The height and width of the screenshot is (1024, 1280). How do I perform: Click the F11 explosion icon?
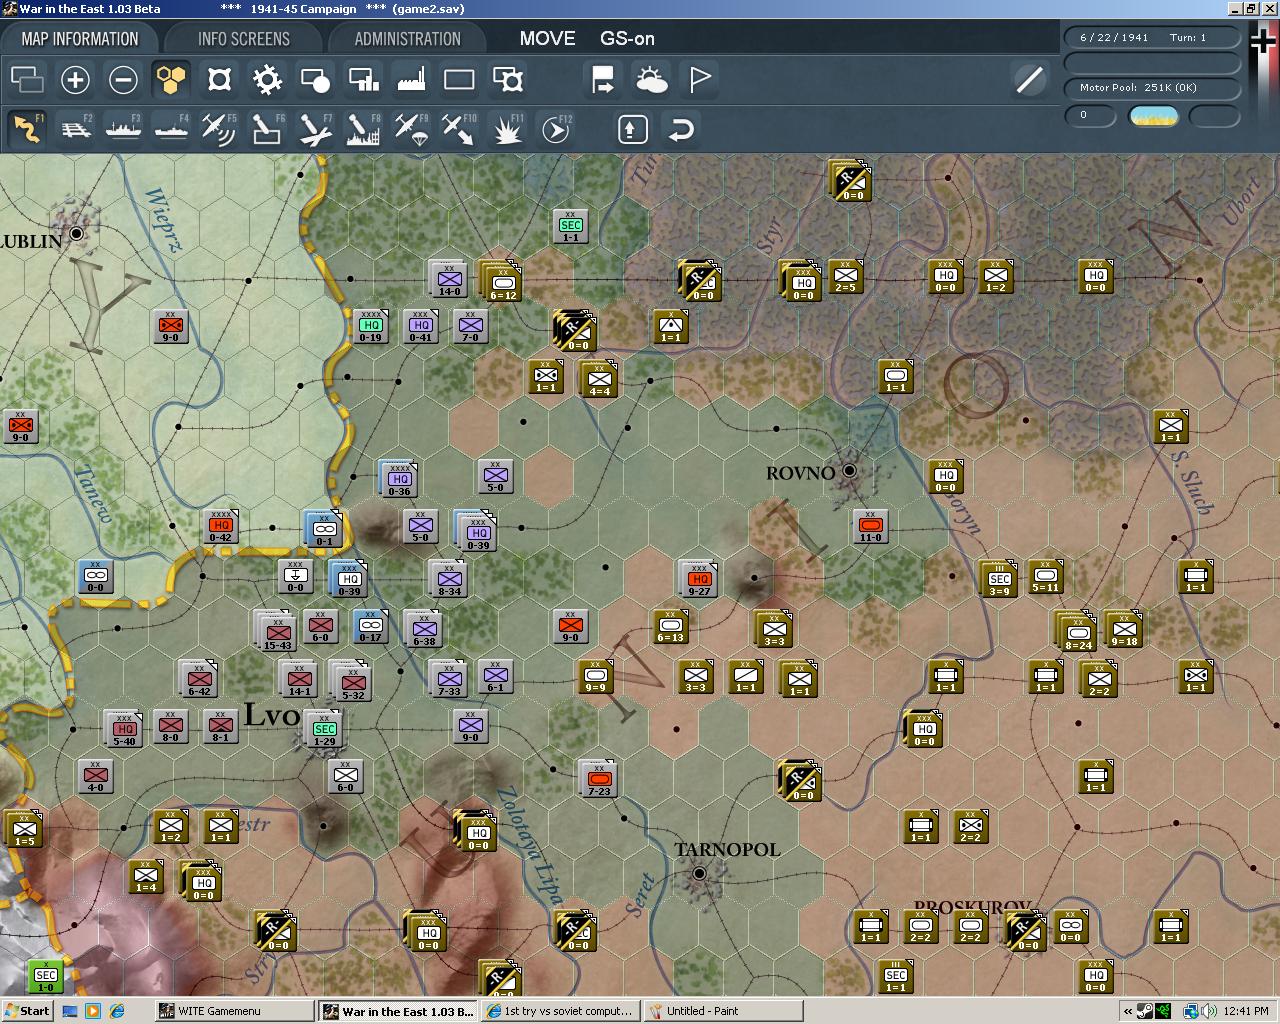pyautogui.click(x=507, y=129)
